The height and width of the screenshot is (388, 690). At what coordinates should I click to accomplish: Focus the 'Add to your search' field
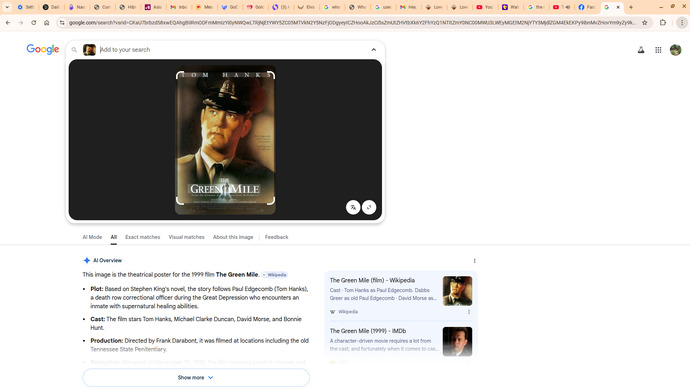click(x=232, y=50)
